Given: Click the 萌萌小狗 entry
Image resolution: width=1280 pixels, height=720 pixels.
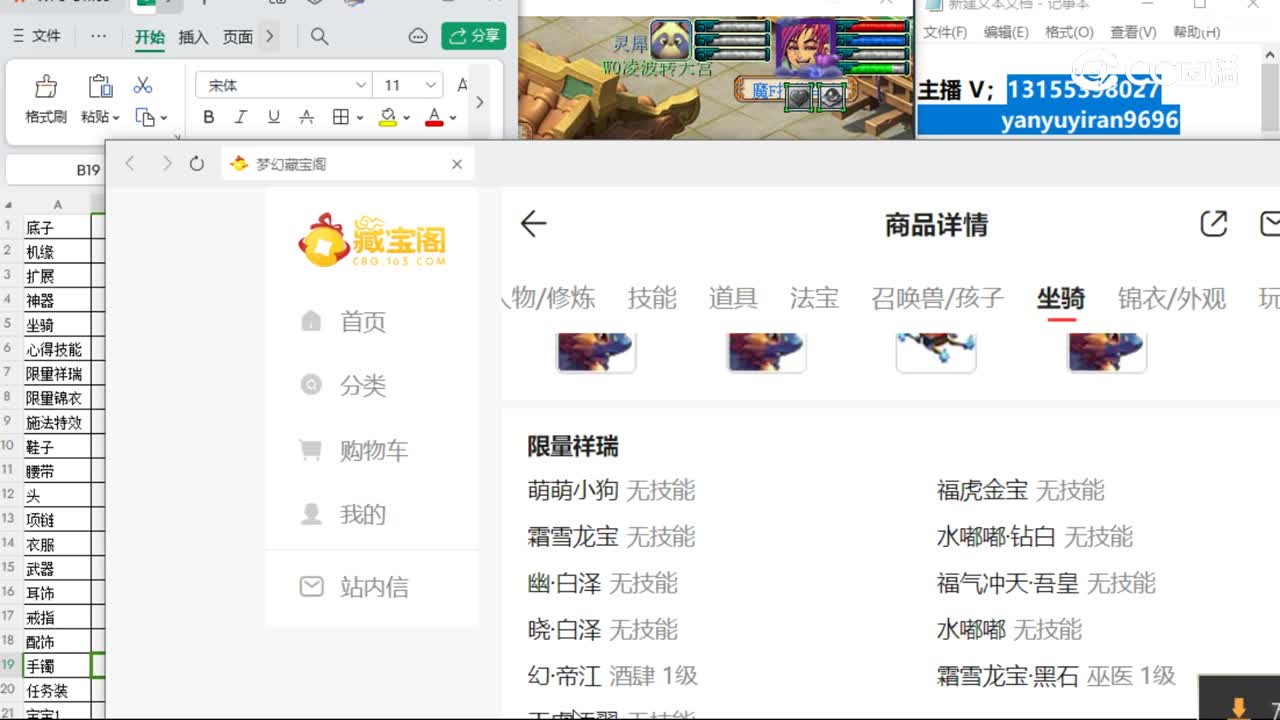Looking at the screenshot, I should [573, 491].
